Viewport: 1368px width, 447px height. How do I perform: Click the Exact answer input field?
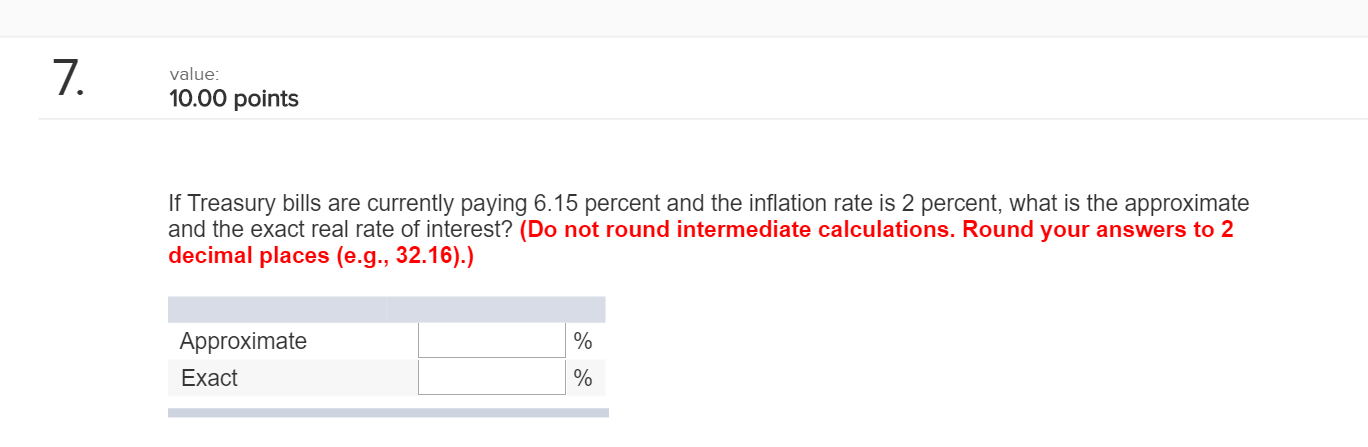[491, 378]
